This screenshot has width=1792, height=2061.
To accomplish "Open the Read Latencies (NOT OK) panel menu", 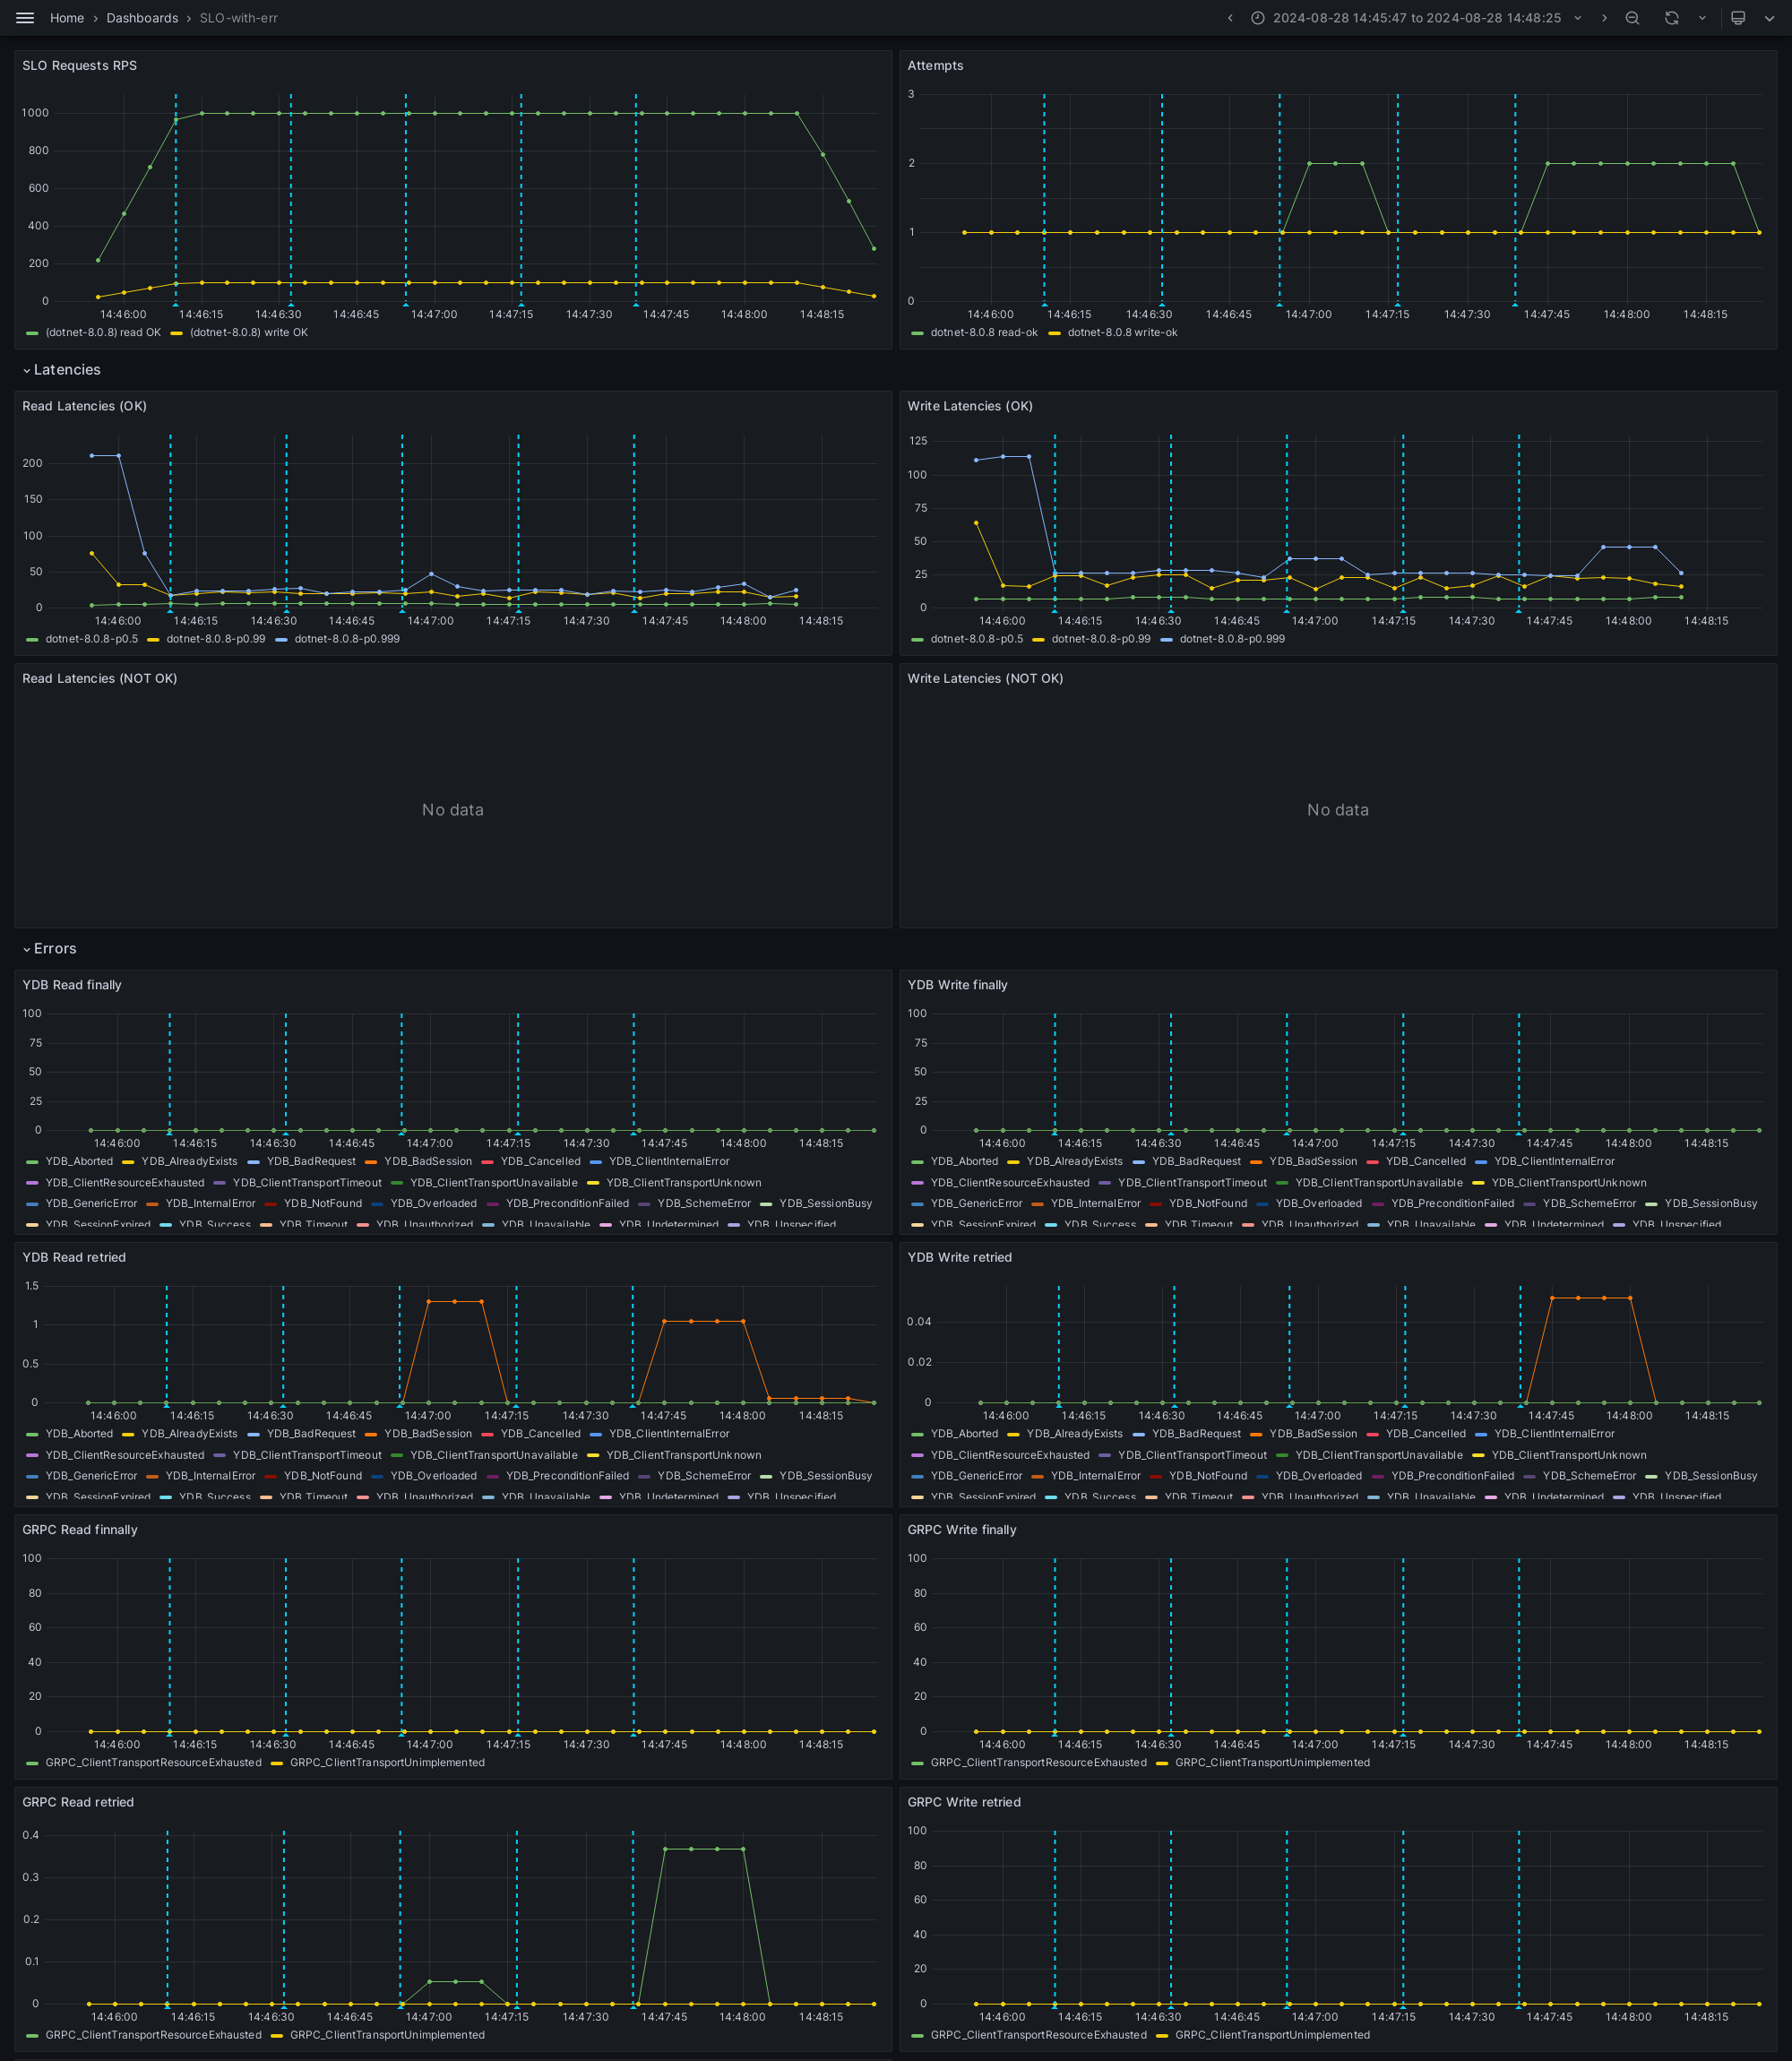I will pyautogui.click(x=100, y=679).
